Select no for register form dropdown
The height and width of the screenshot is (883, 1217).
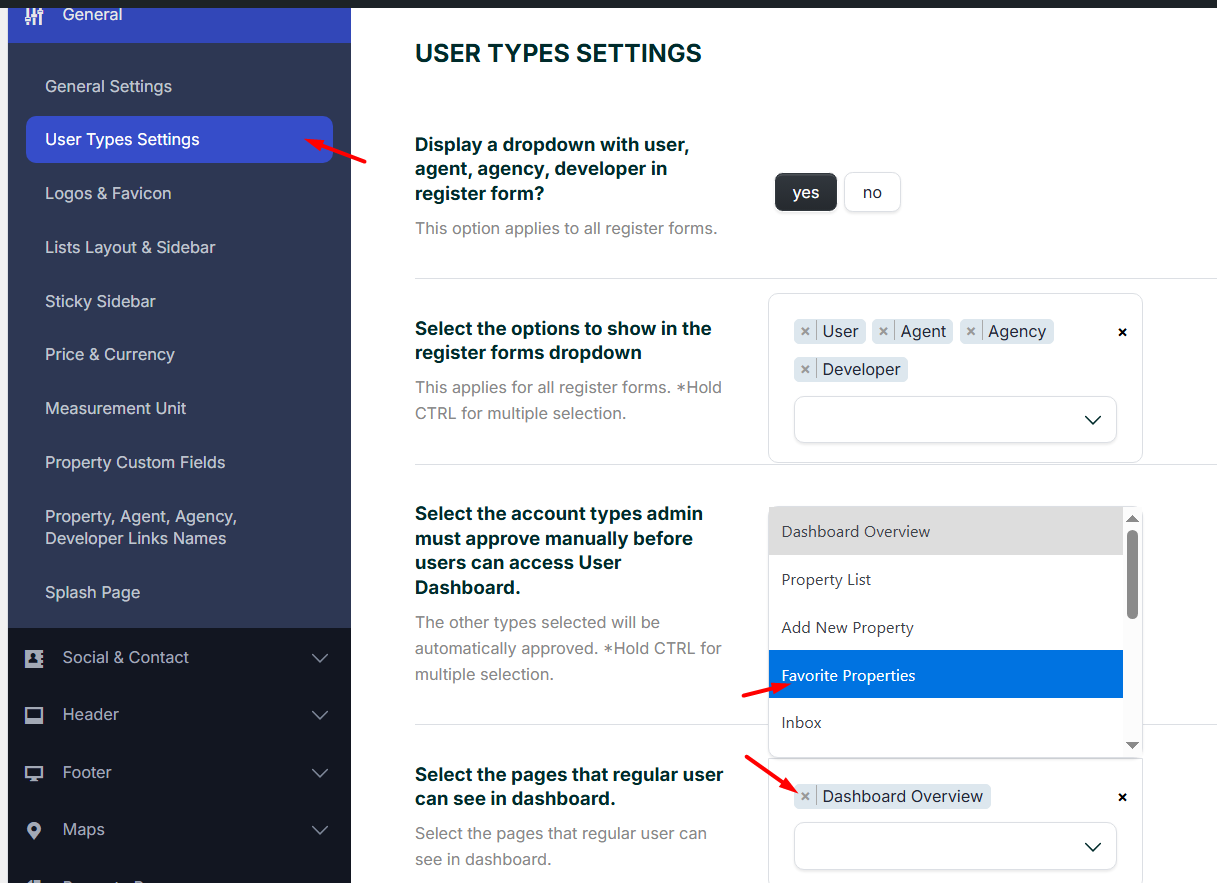[872, 192]
